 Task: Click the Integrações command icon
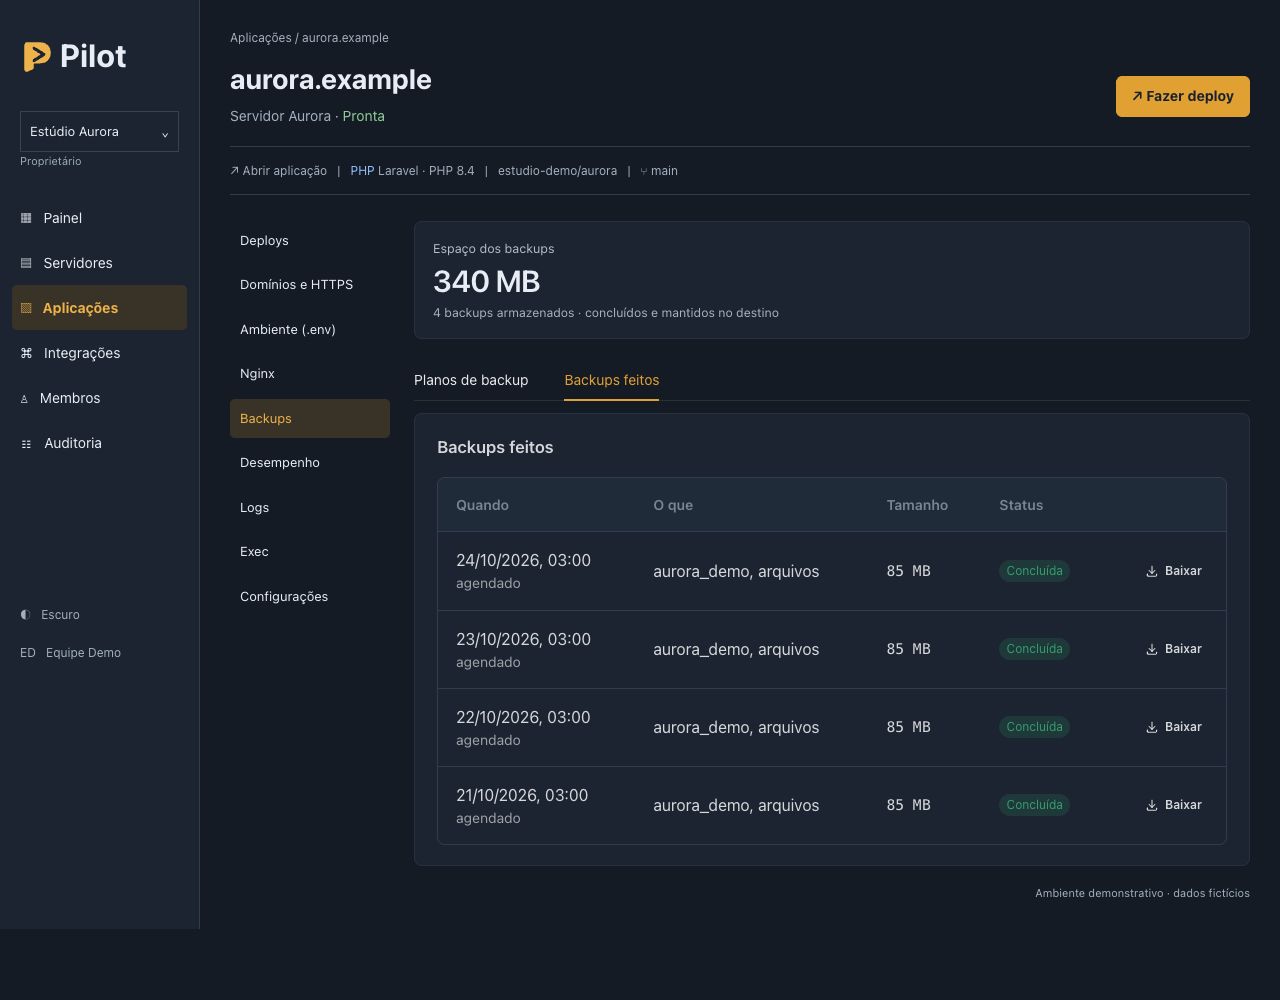(26, 353)
